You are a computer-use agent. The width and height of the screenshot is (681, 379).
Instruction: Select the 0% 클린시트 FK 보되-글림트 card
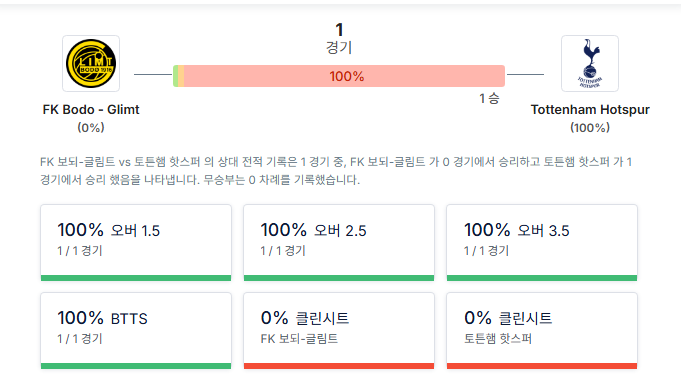(339, 331)
